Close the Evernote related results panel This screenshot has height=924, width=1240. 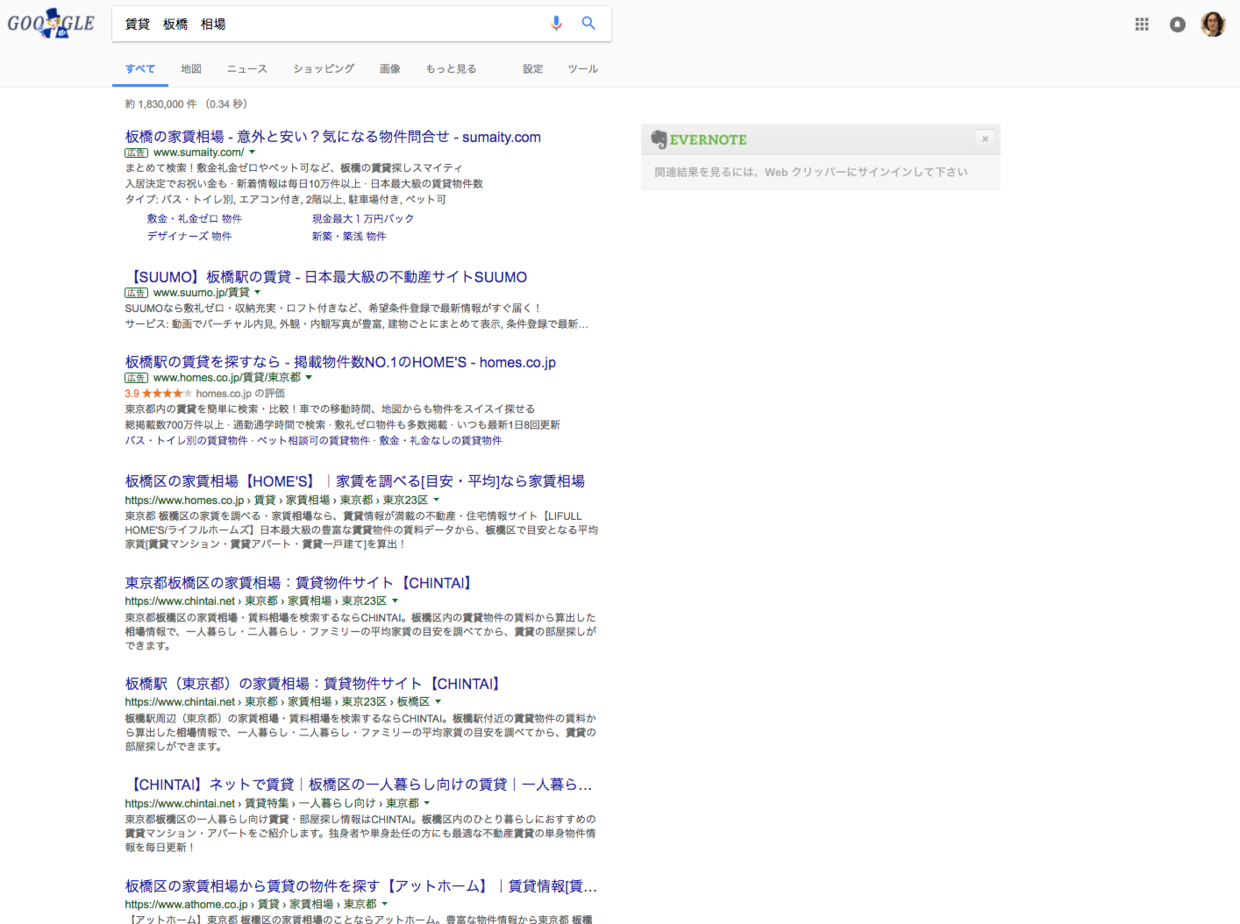click(x=985, y=139)
